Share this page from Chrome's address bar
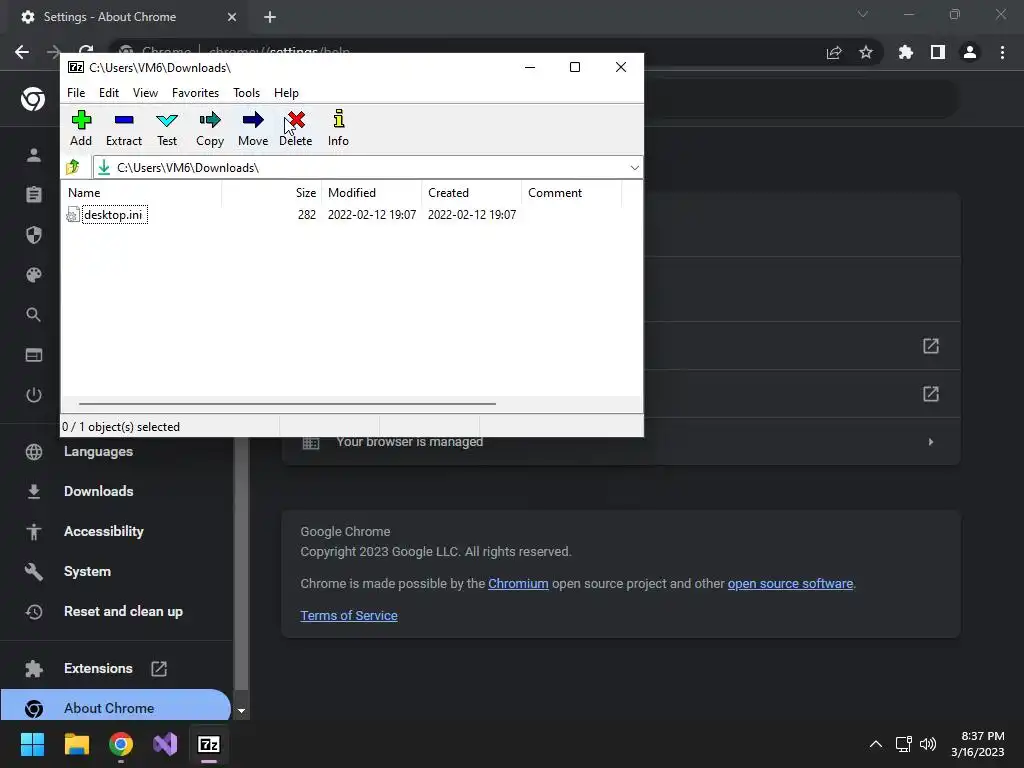The width and height of the screenshot is (1024, 768). pos(834,52)
